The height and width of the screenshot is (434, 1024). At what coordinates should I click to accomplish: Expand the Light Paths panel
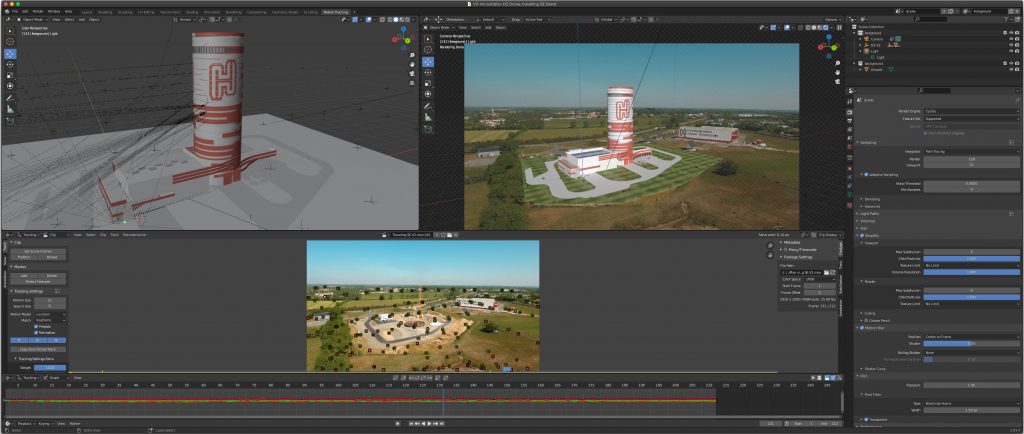point(867,213)
